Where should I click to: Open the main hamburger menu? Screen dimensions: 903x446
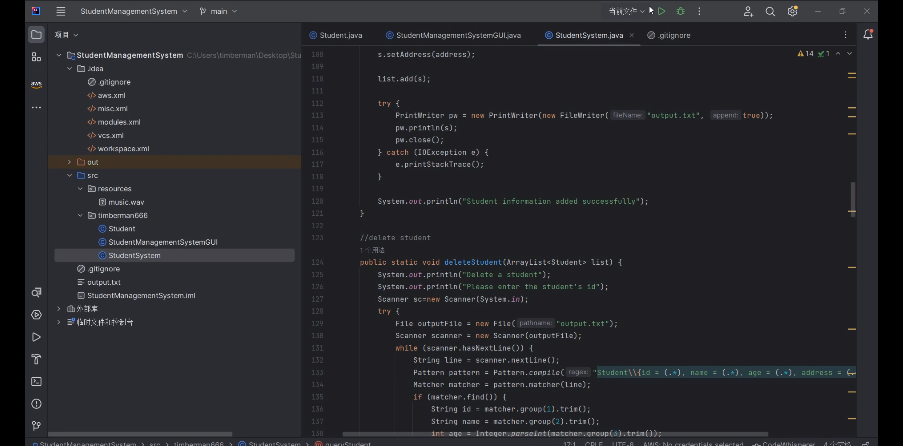click(61, 11)
